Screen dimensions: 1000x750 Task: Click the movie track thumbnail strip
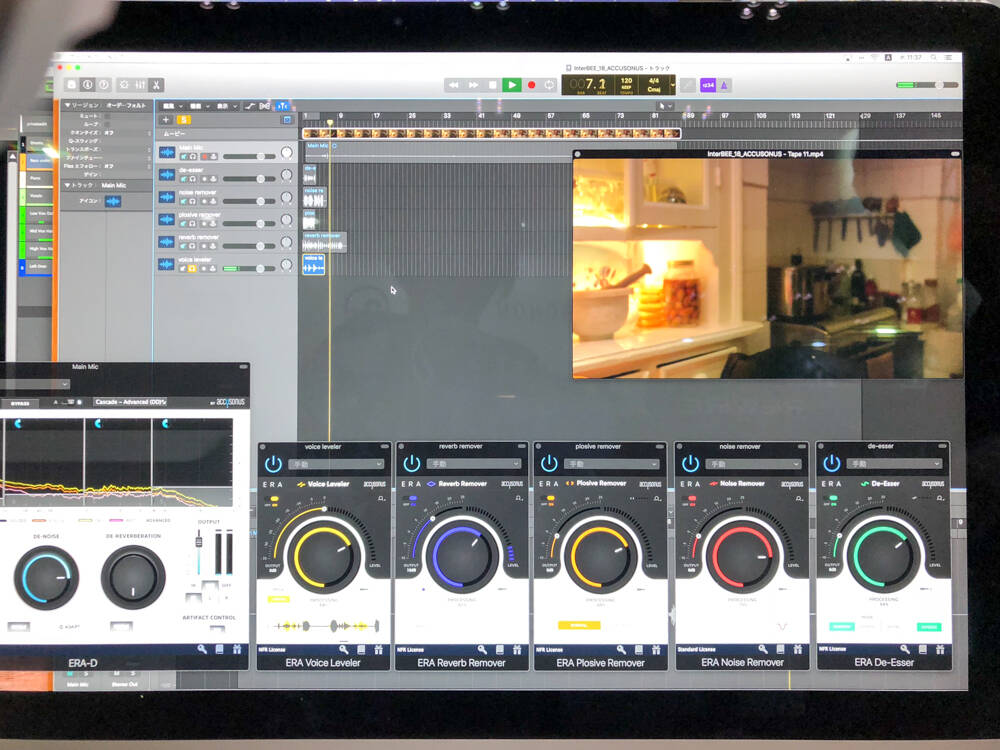click(491, 133)
